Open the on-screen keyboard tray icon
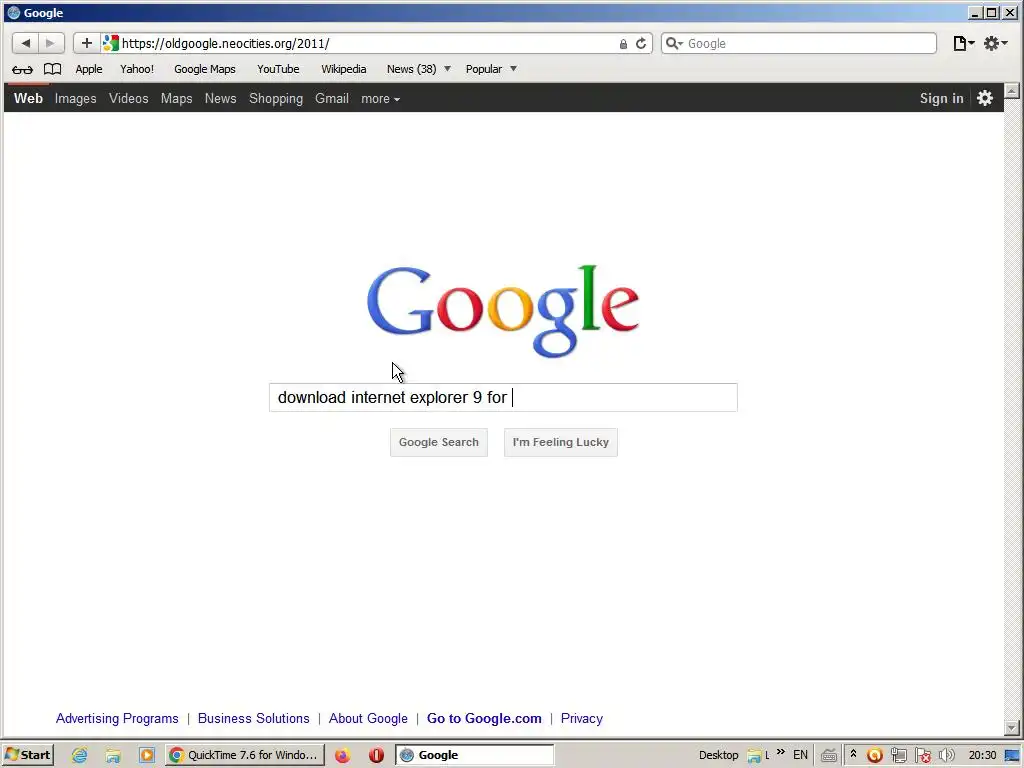This screenshot has height=768, width=1024. [x=829, y=756]
